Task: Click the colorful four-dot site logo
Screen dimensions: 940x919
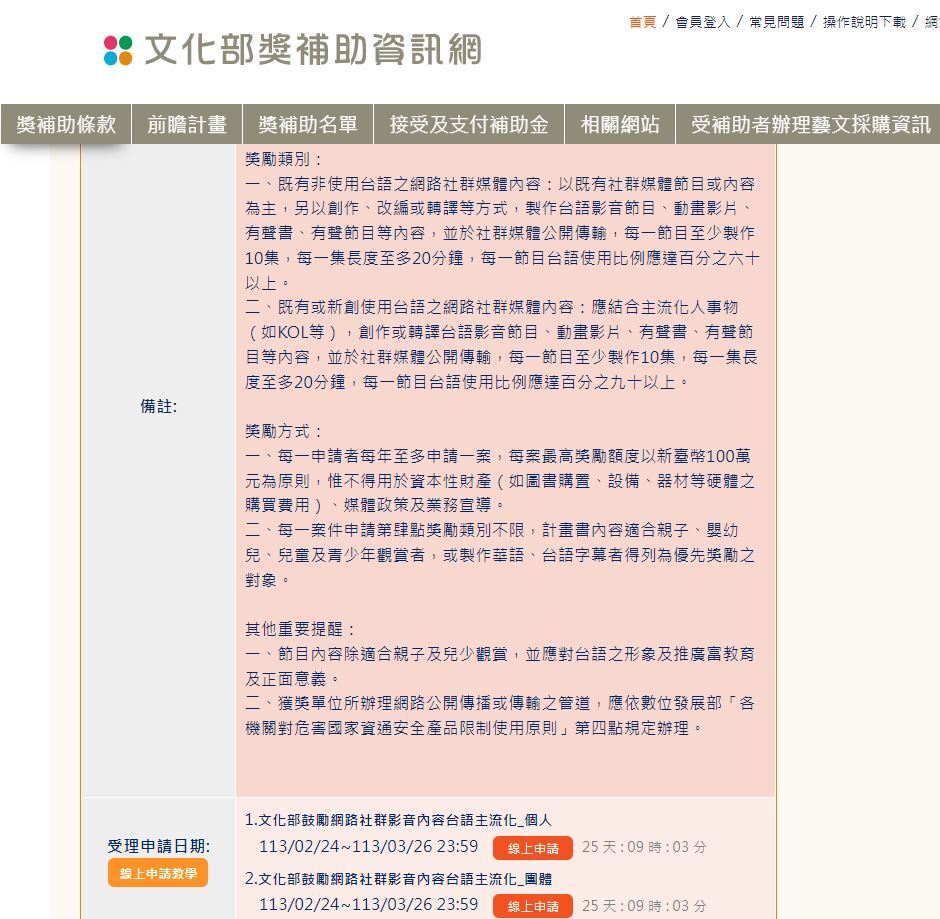Action: click(118, 50)
